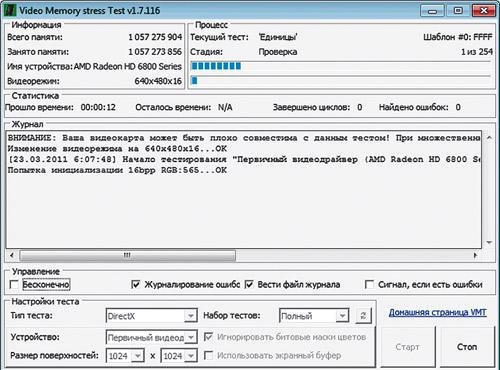
Task: Click the current test name 'Единицы'
Action: pyautogui.click(x=278, y=37)
